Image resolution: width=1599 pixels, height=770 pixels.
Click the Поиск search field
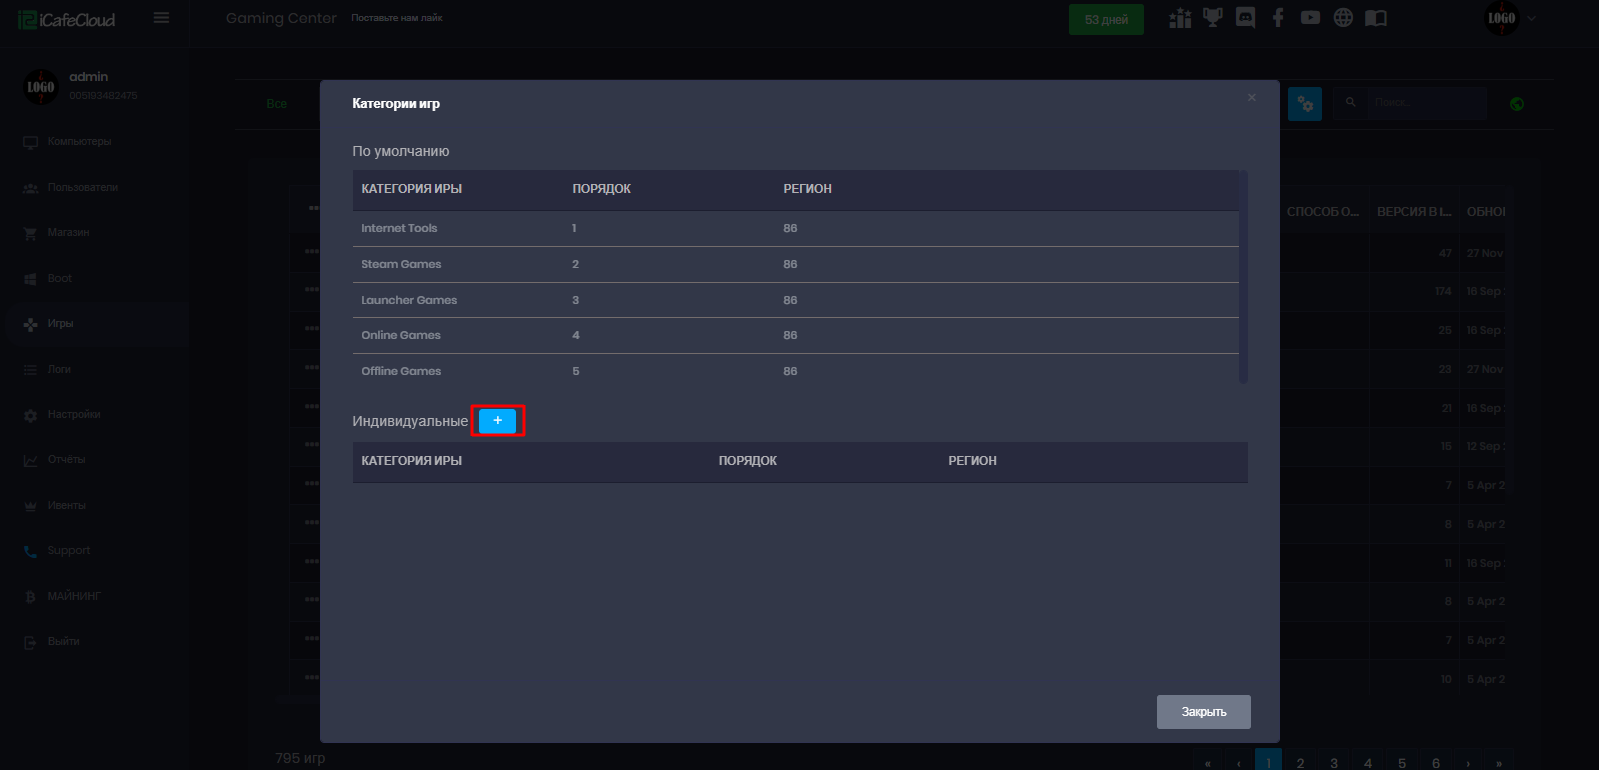click(x=1427, y=102)
